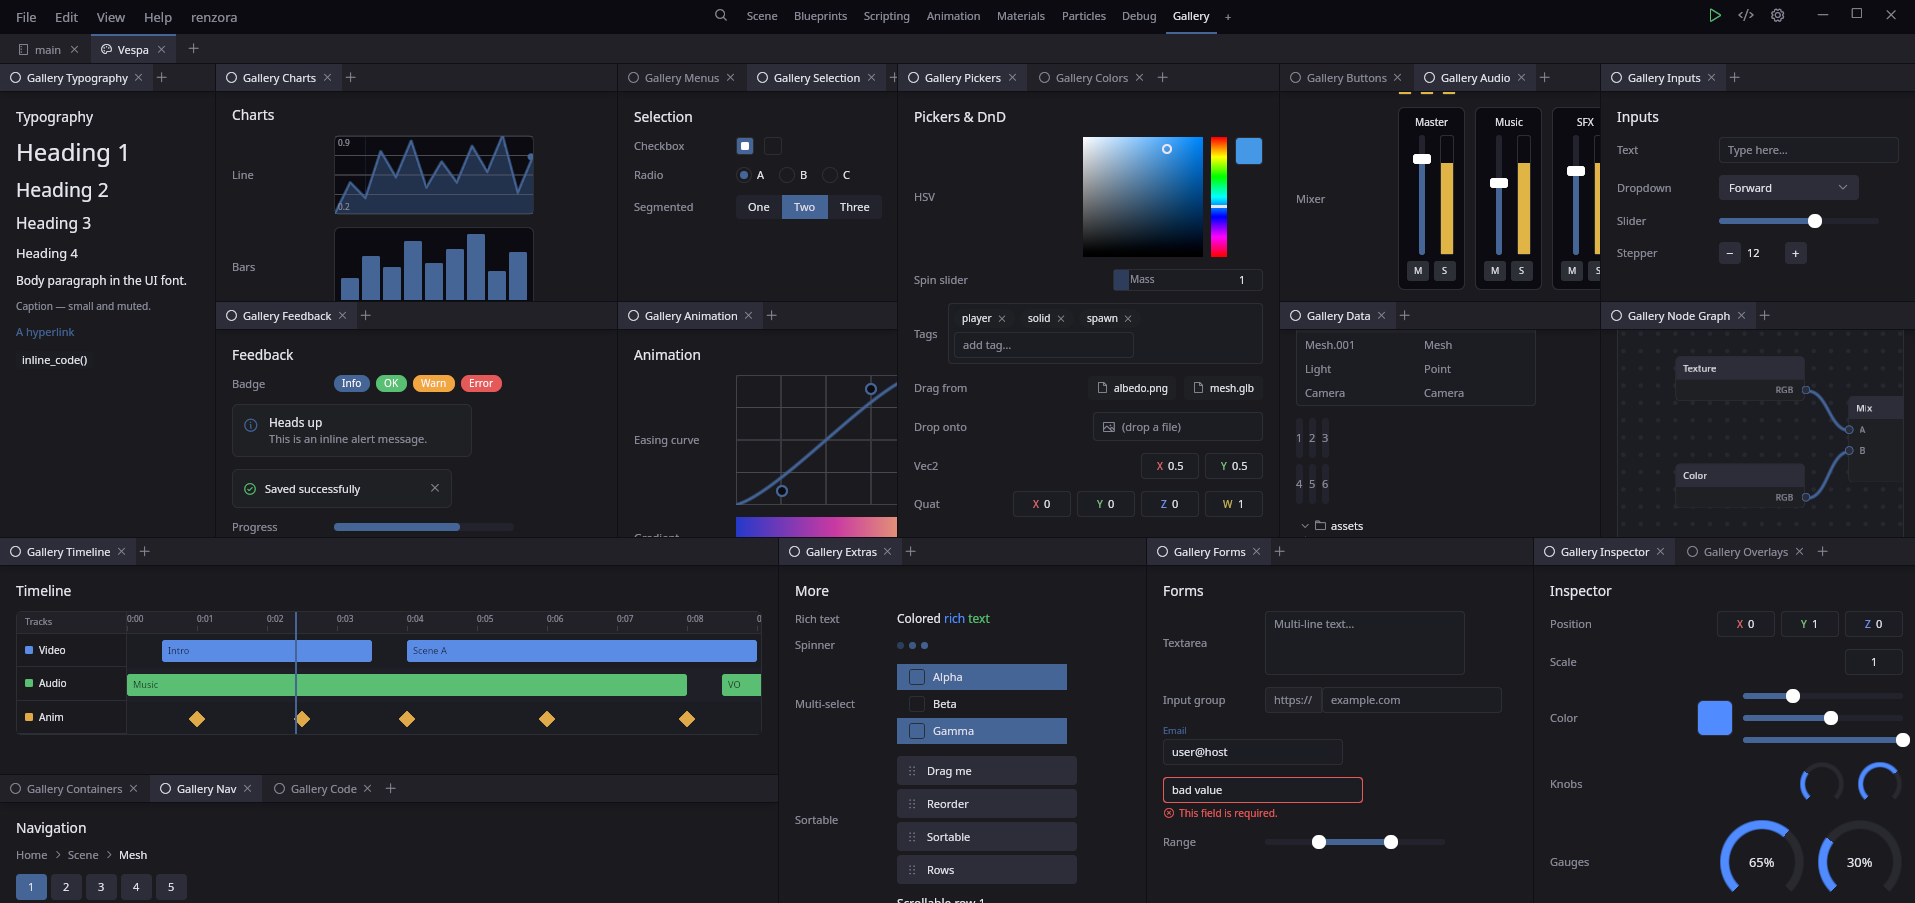The height and width of the screenshot is (903, 1915).
Task: Solo the Master channel with S button
Action: (x=1444, y=271)
